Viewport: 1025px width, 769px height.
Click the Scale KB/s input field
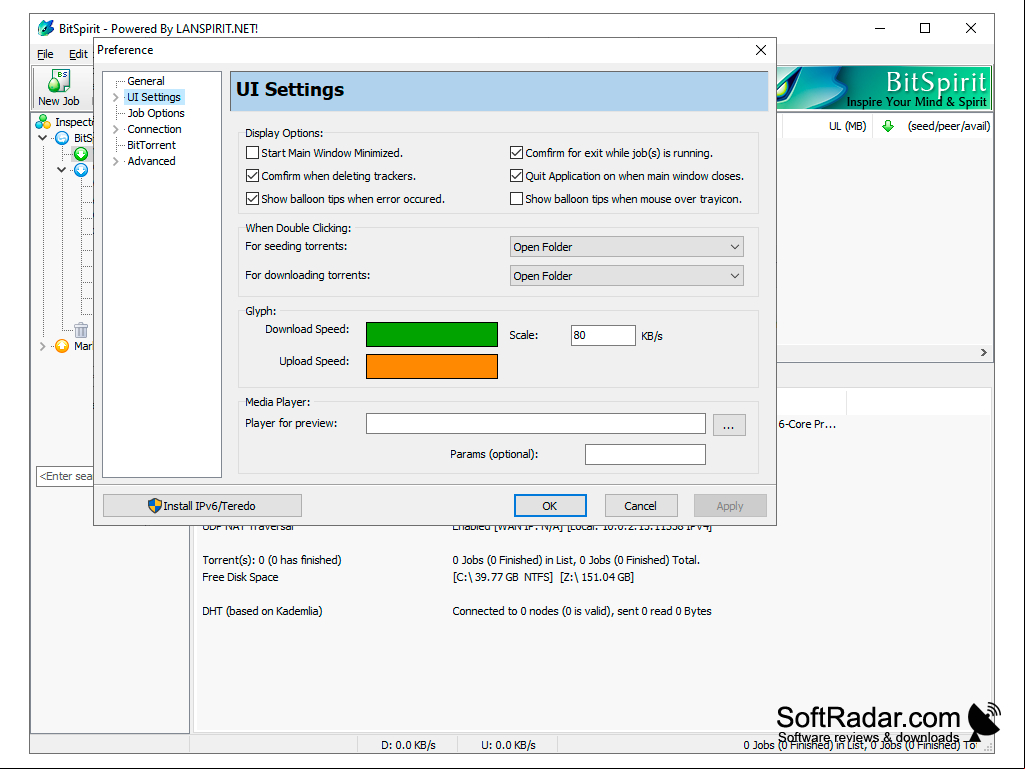click(603, 335)
